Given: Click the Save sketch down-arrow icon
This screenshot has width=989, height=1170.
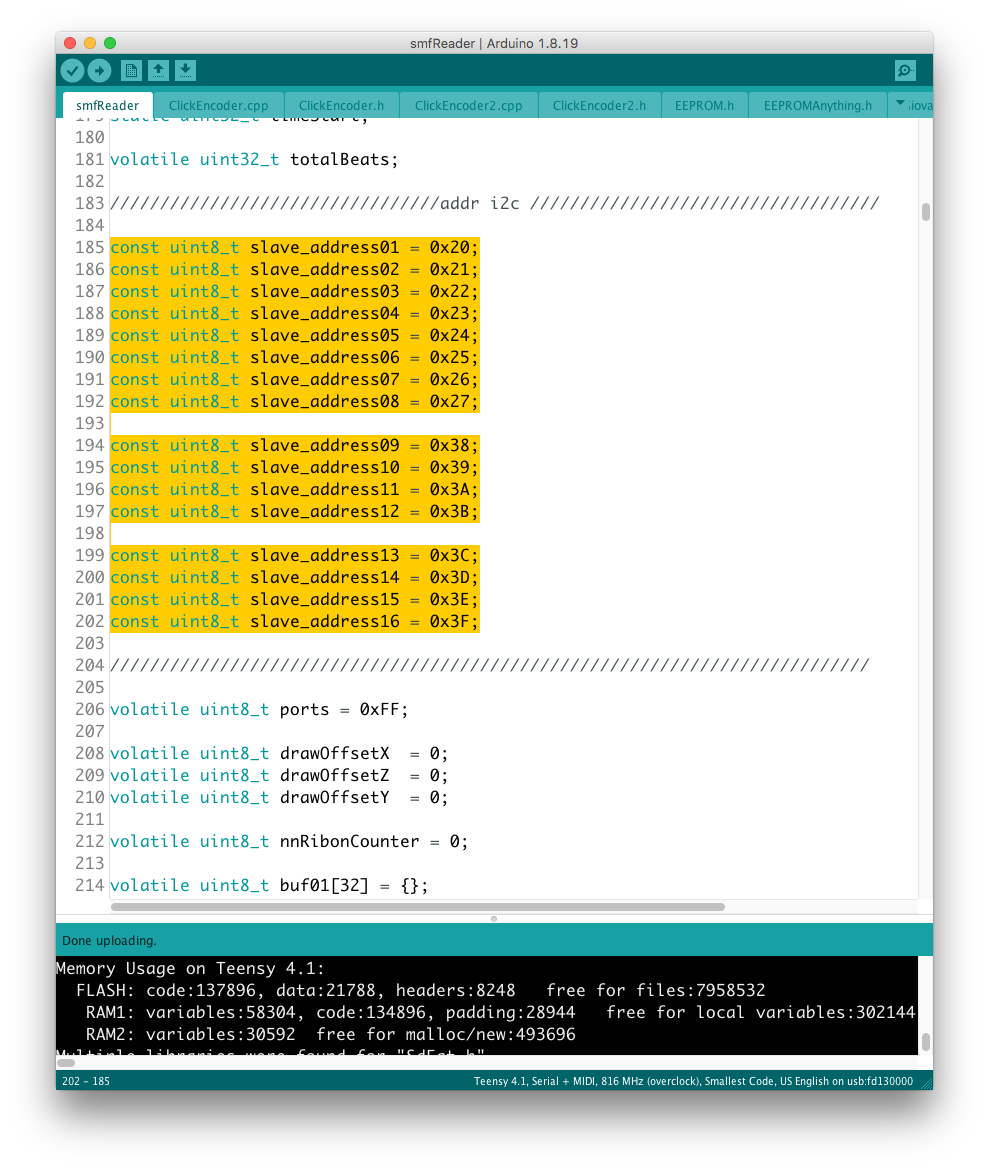Looking at the screenshot, I should (185, 70).
